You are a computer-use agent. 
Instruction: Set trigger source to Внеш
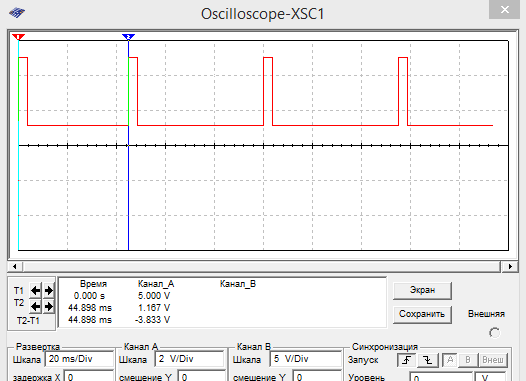(x=492, y=360)
